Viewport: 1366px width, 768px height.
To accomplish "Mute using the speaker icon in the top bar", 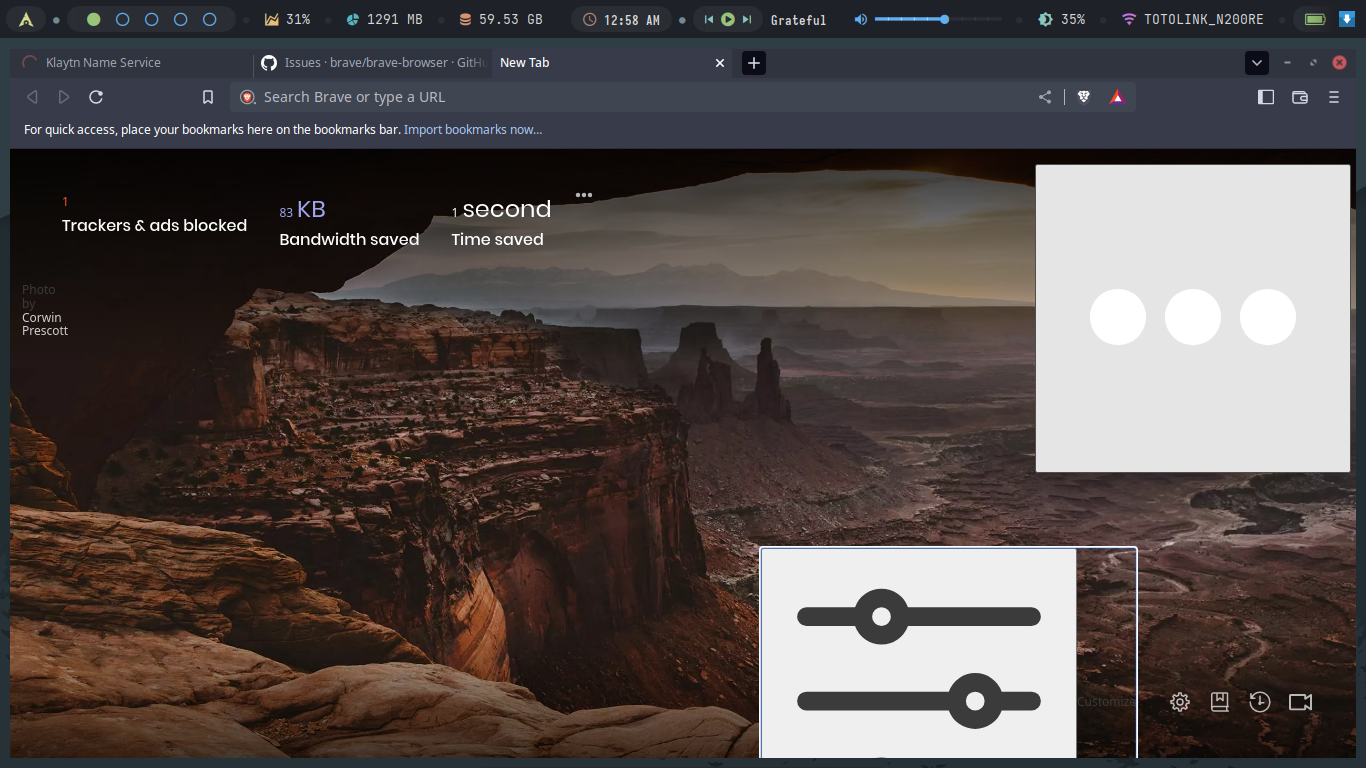I will click(860, 19).
